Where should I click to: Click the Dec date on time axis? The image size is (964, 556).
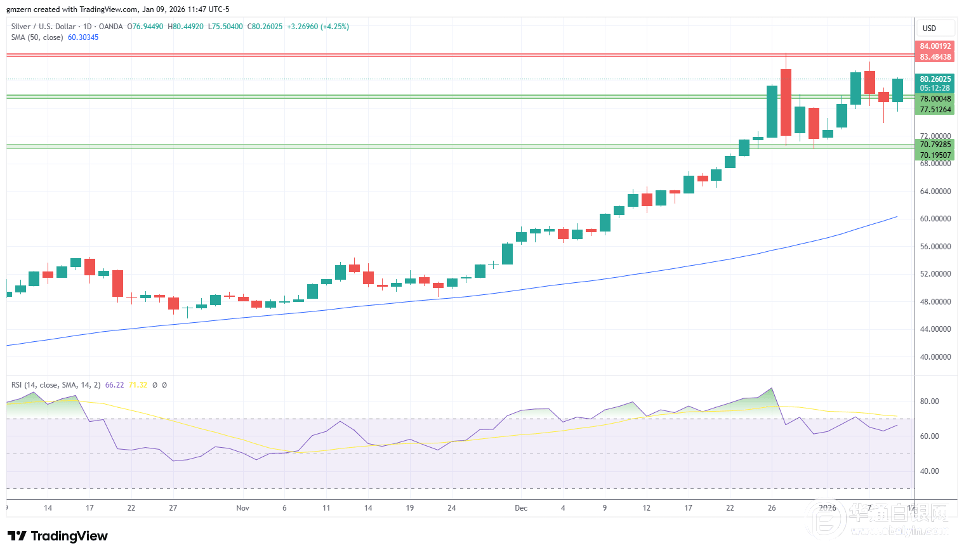point(522,508)
